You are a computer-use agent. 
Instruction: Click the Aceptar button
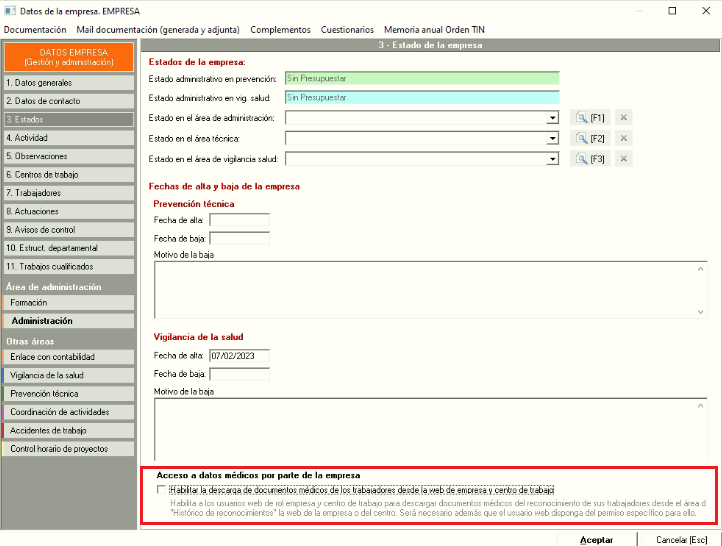(x=596, y=539)
